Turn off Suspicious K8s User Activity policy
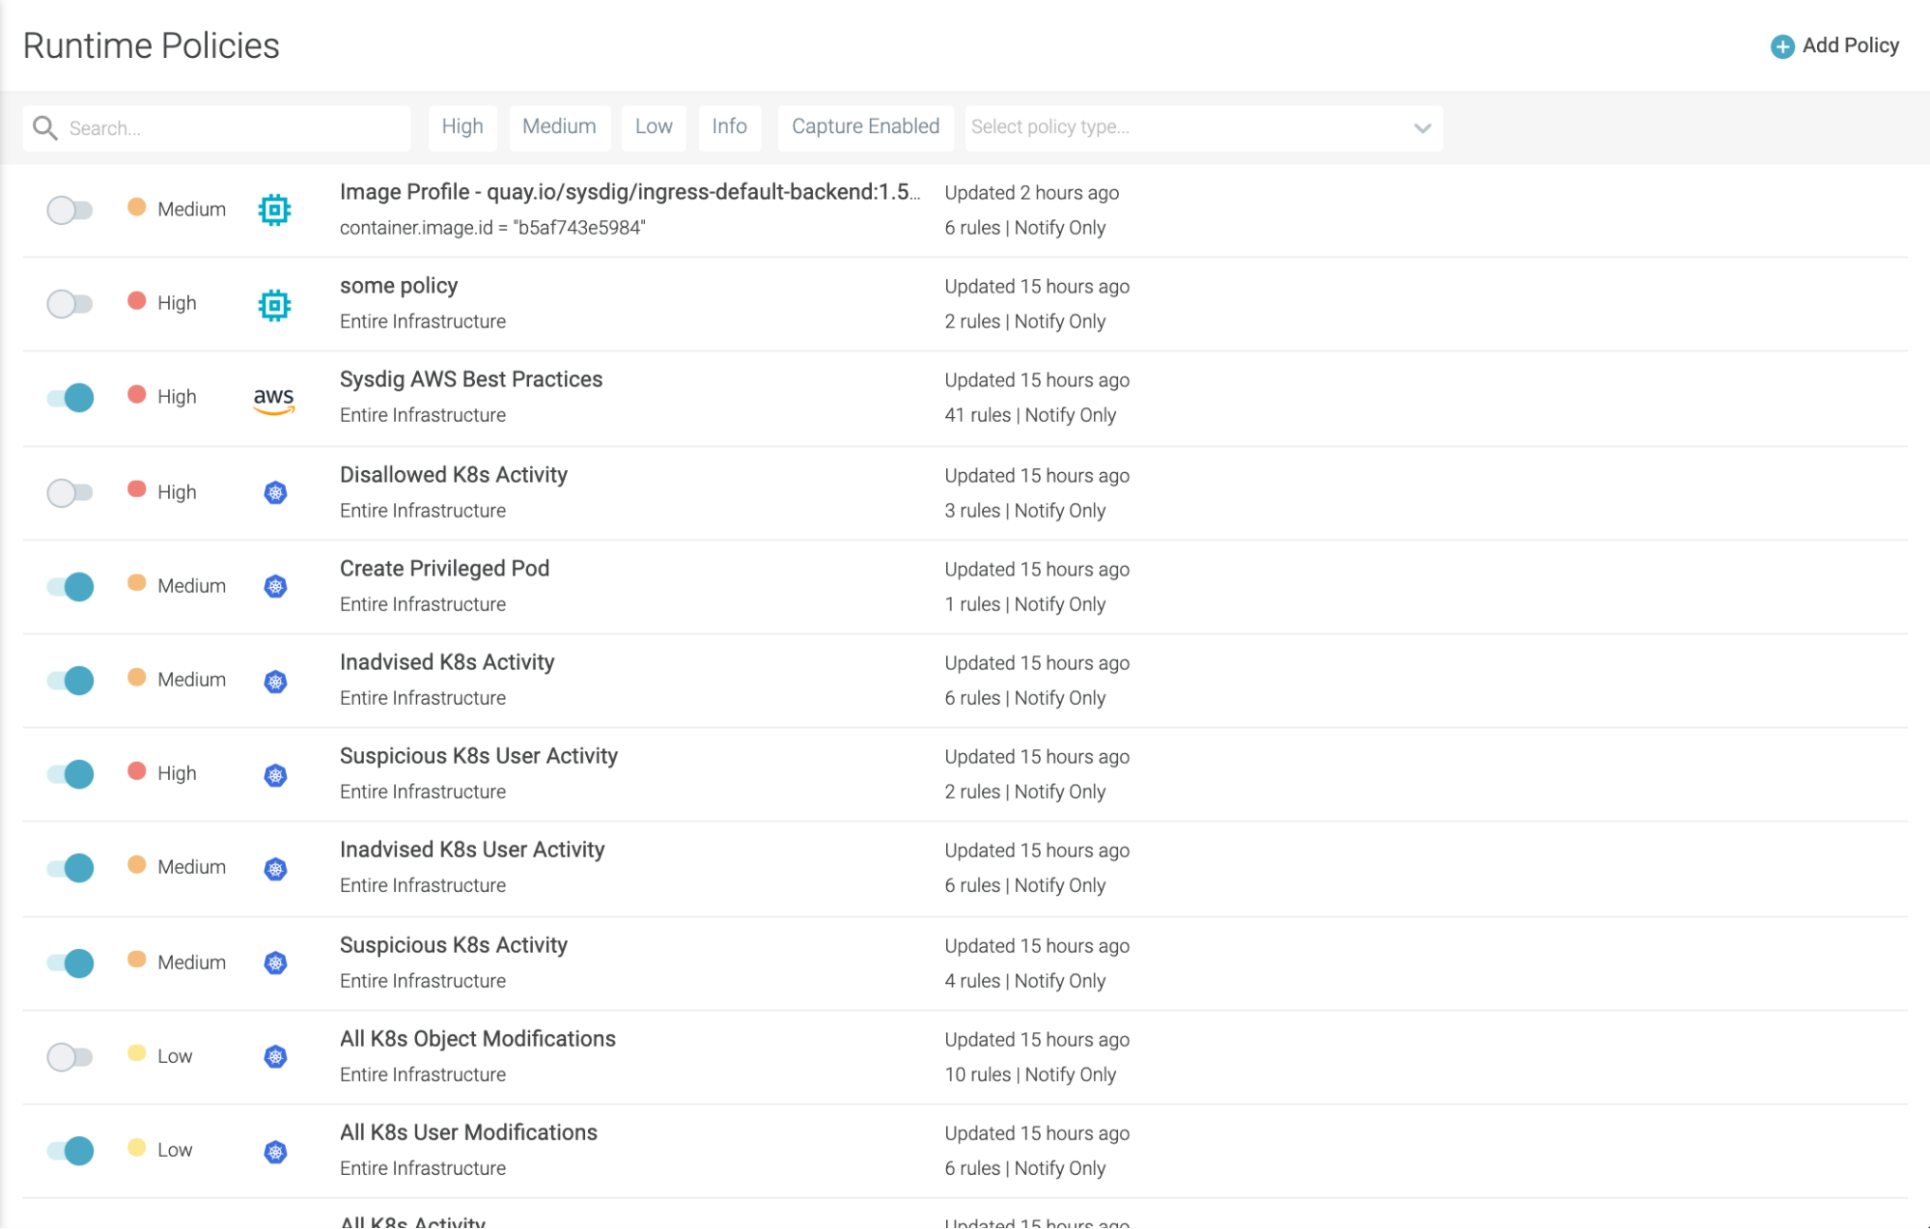Viewport: 1930px width, 1229px height. pyautogui.click(x=70, y=774)
